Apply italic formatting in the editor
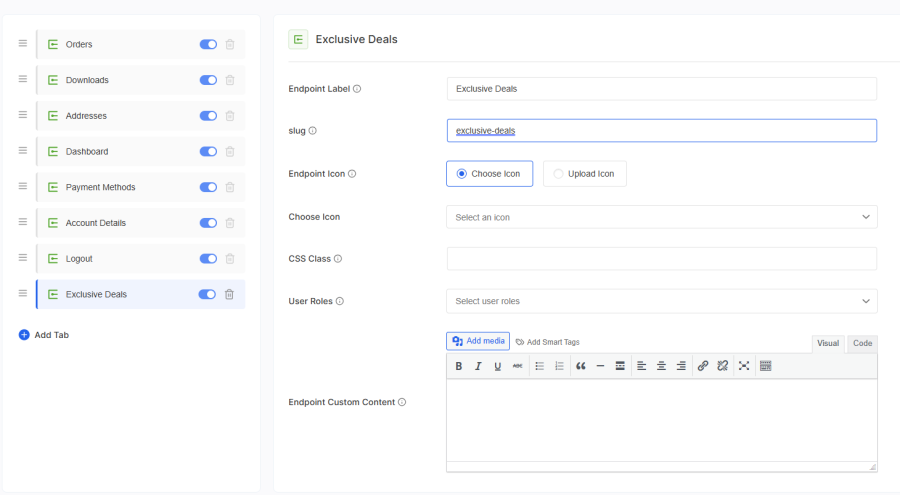Viewport: 900px width, 495px height. (x=478, y=366)
